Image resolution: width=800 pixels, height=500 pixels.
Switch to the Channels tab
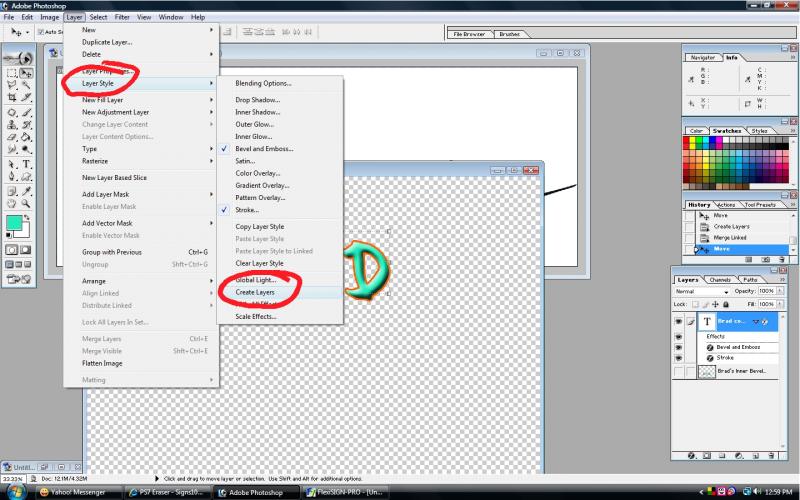pyautogui.click(x=720, y=280)
